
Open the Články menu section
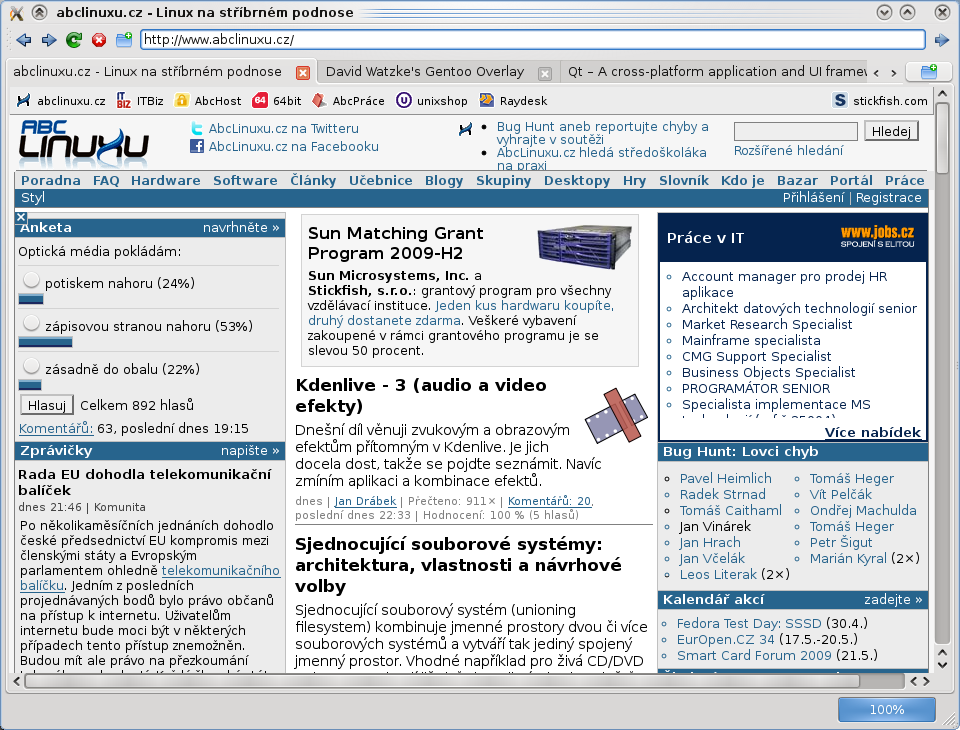click(x=313, y=181)
